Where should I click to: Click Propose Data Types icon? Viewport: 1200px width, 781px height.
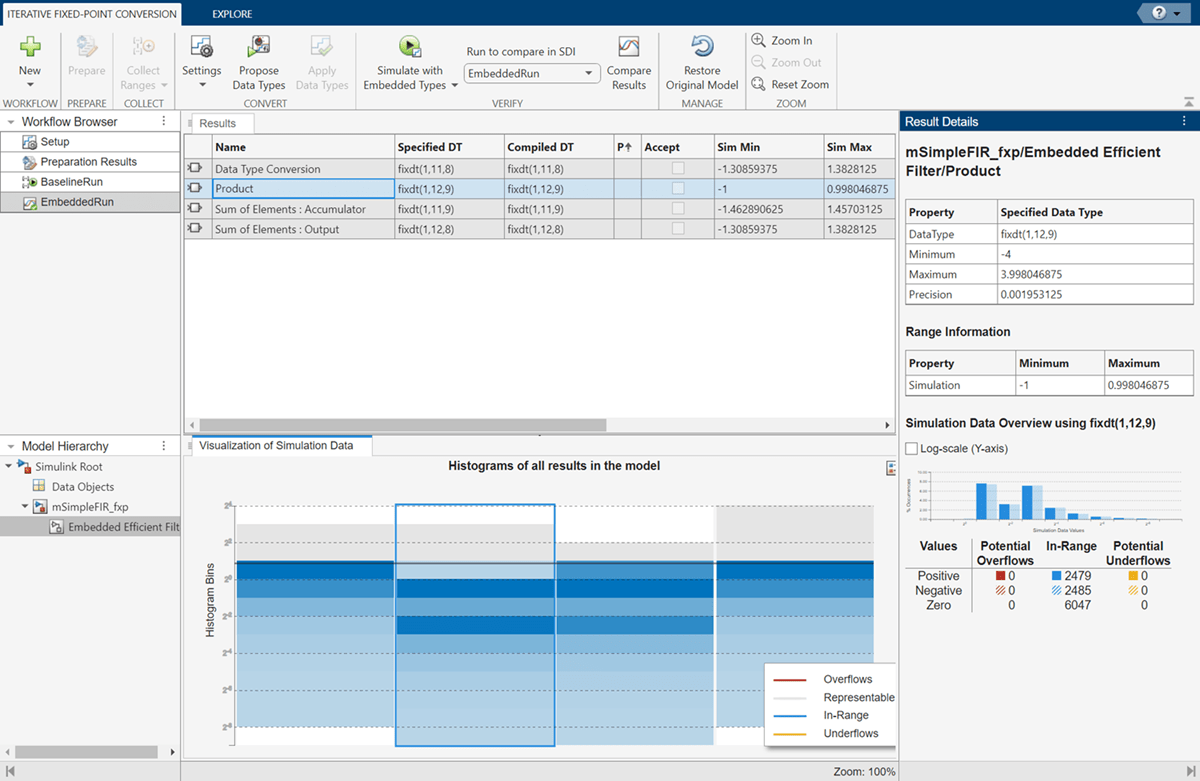(259, 47)
